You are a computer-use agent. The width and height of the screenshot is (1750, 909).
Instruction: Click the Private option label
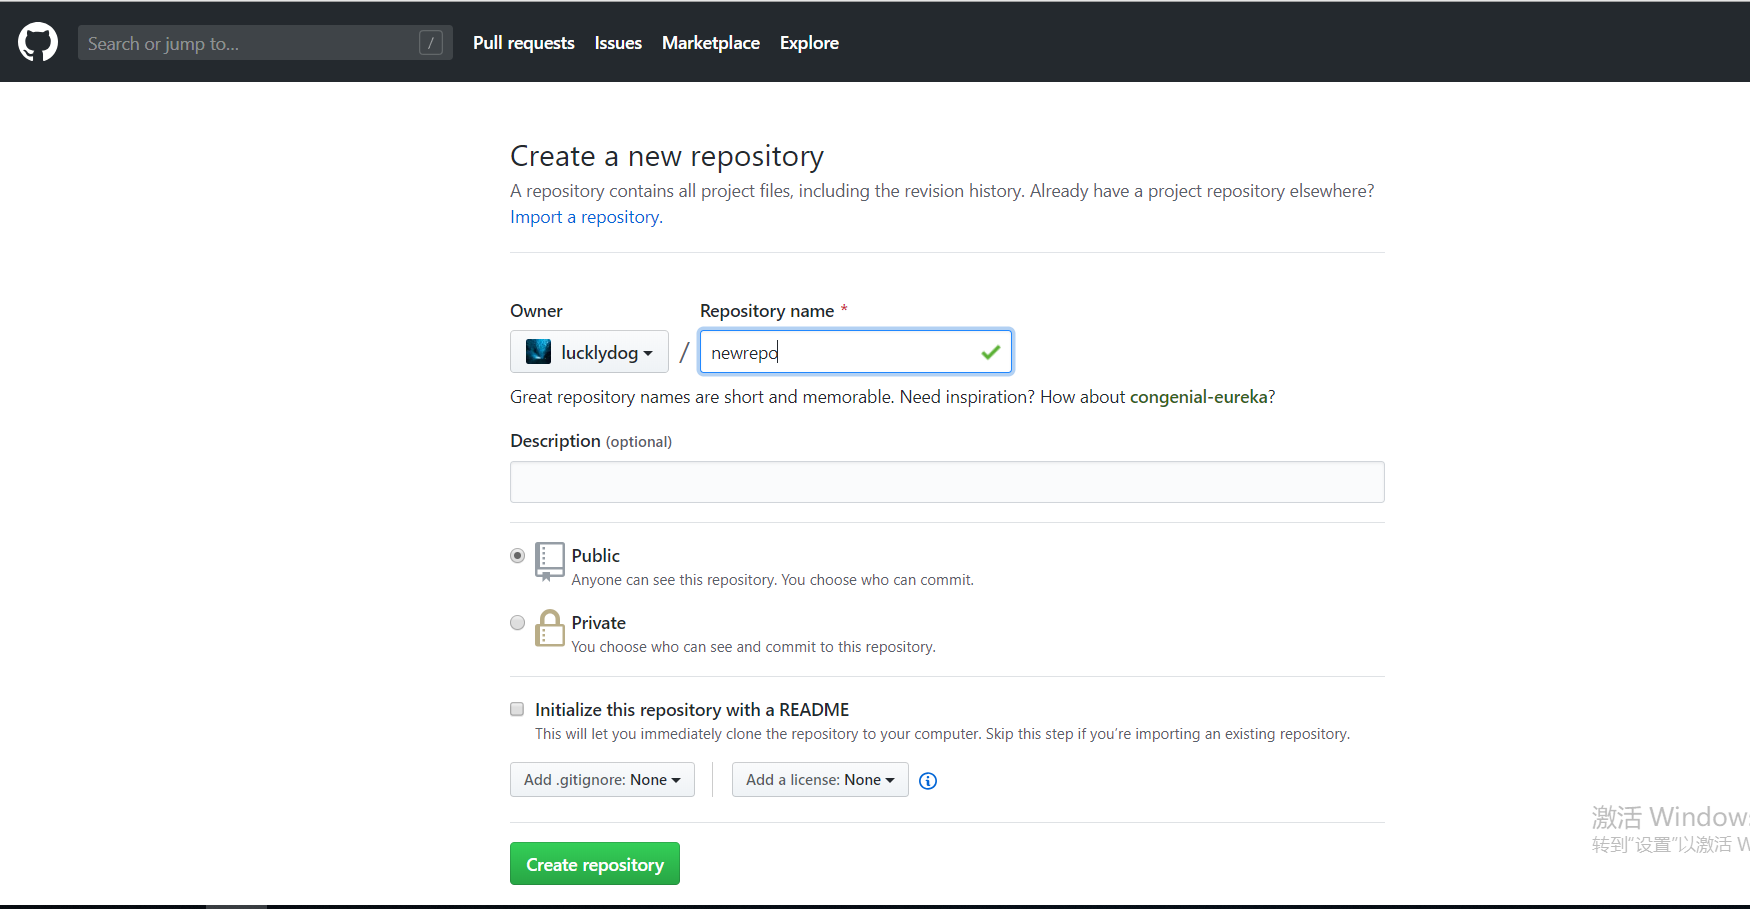click(x=599, y=622)
